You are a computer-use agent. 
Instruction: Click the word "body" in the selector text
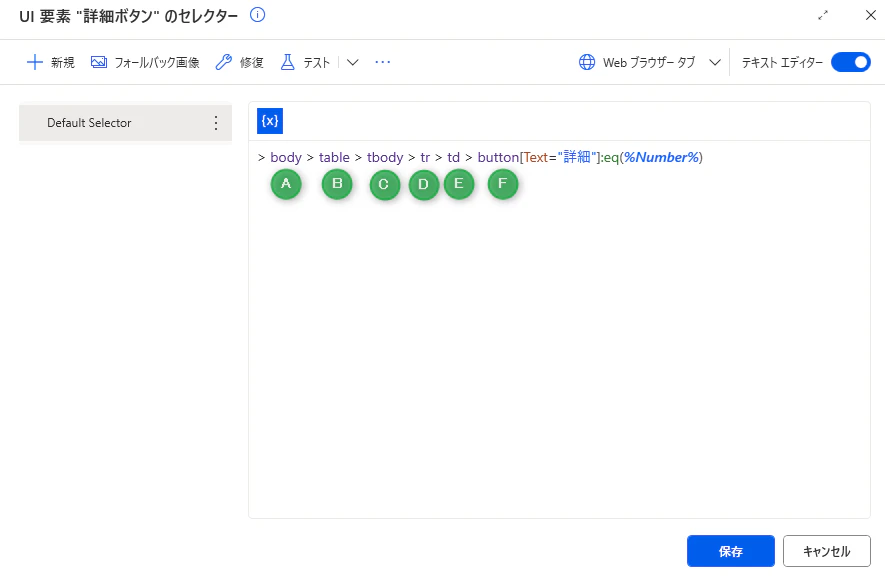(286, 157)
